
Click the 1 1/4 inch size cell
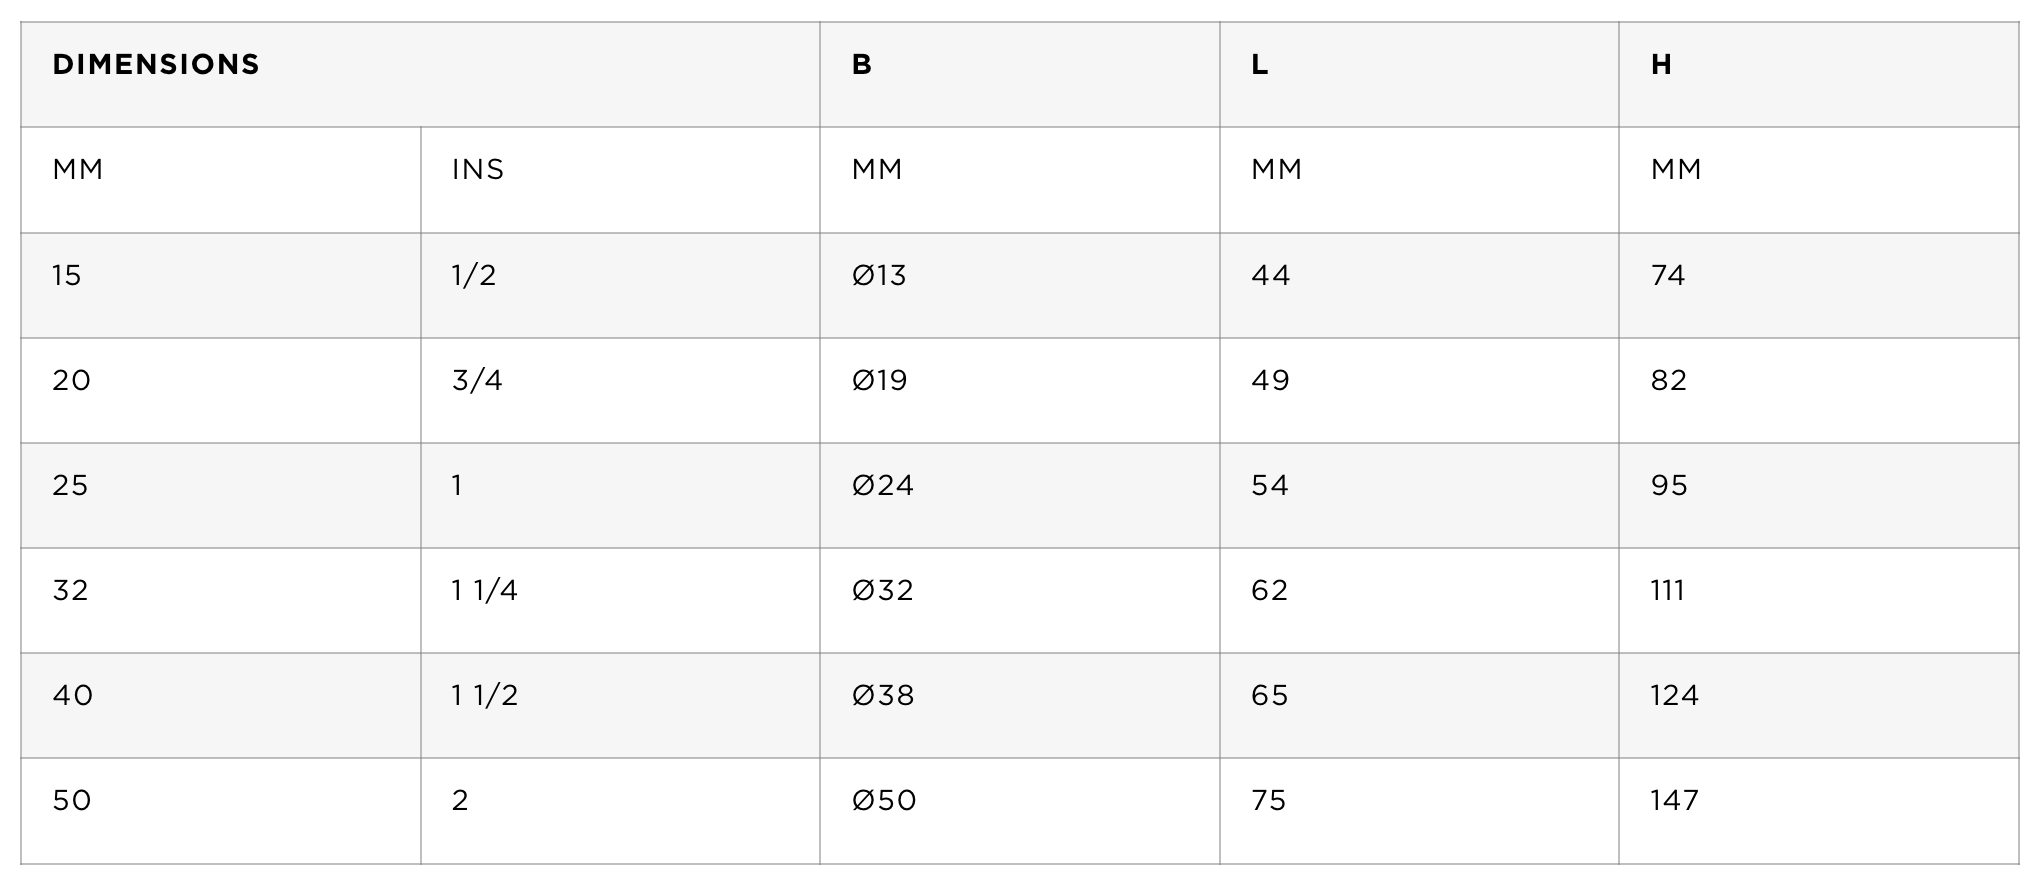click(620, 601)
